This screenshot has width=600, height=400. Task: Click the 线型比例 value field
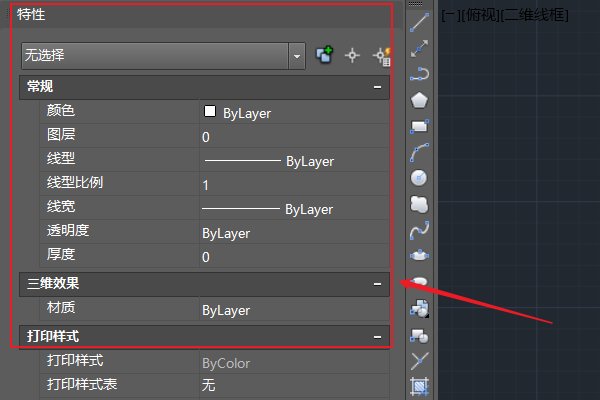(x=294, y=185)
